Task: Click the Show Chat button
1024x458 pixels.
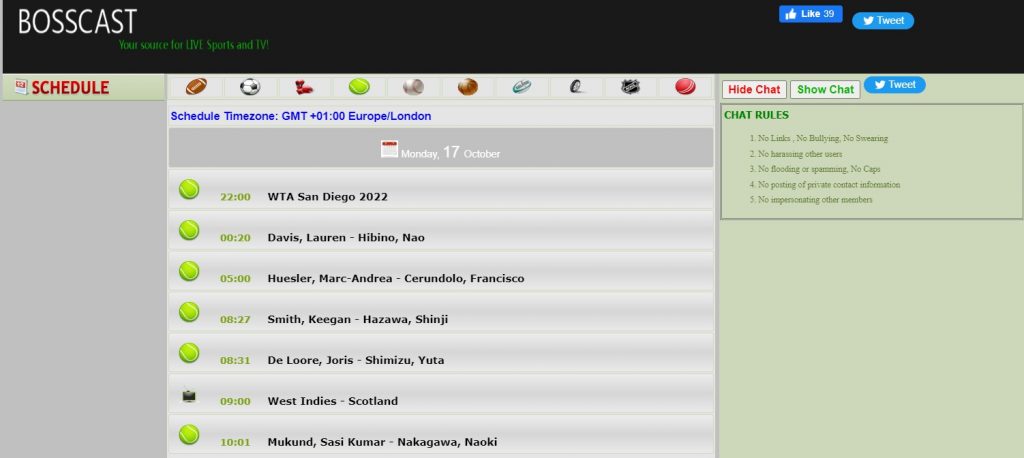Action: click(825, 90)
